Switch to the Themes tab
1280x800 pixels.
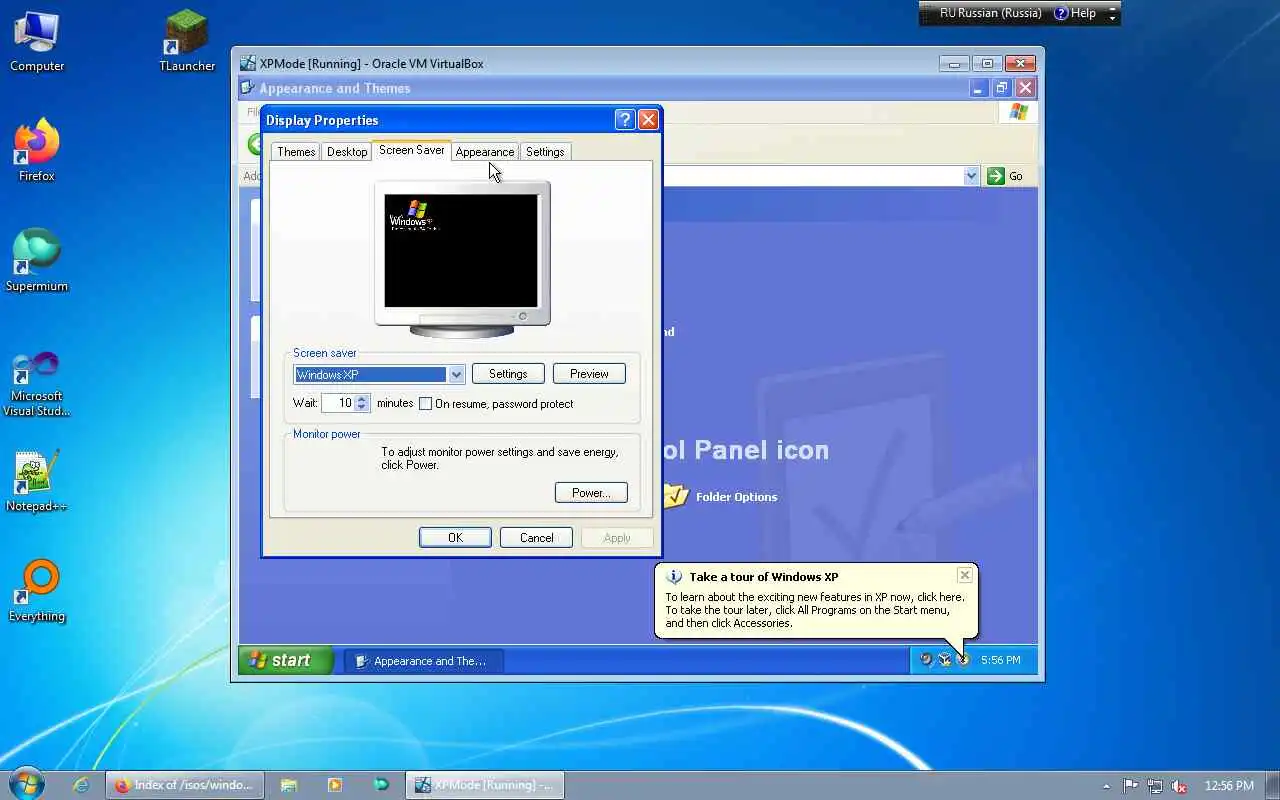296,152
